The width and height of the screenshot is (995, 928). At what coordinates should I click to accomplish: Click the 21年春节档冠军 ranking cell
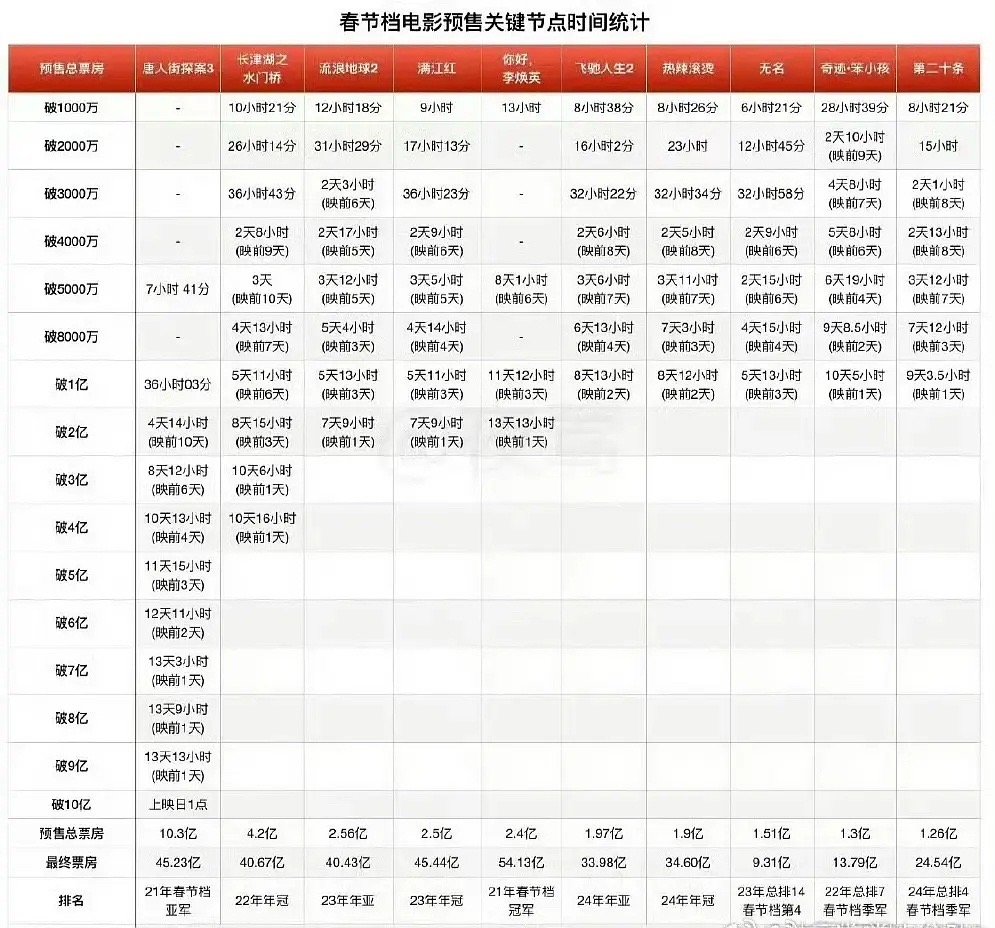click(x=521, y=900)
